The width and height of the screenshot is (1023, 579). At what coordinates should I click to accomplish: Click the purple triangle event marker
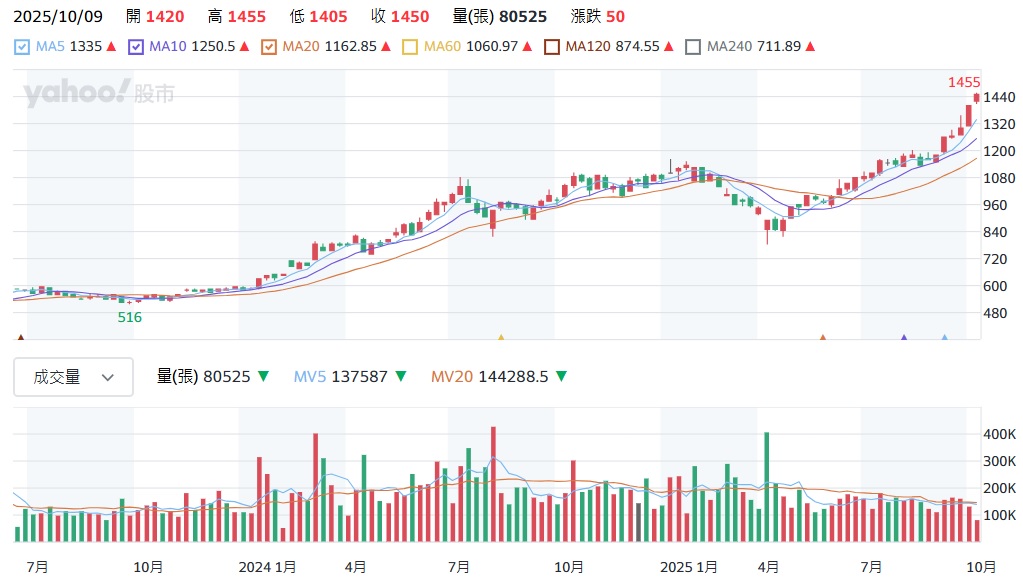904,338
